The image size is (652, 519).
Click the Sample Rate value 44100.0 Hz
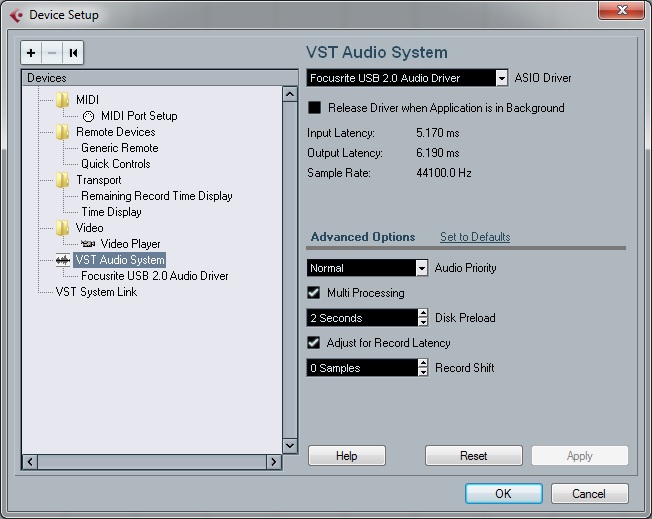(444, 173)
